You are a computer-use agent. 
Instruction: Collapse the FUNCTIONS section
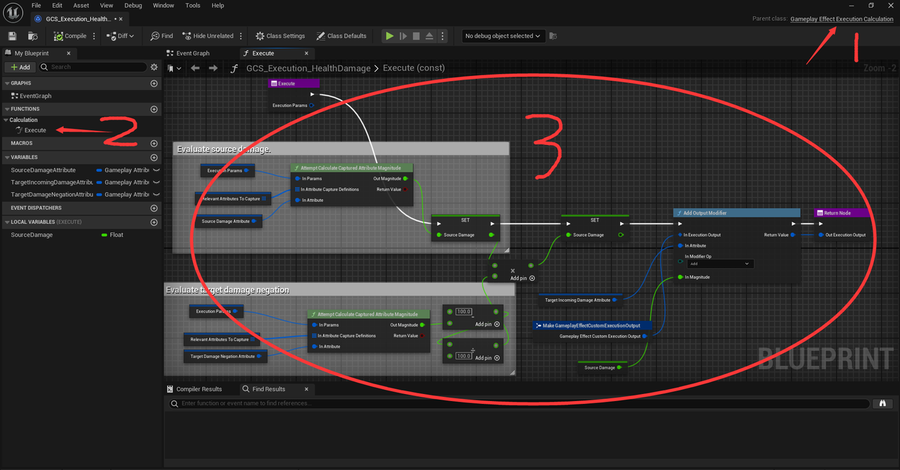click(7, 109)
